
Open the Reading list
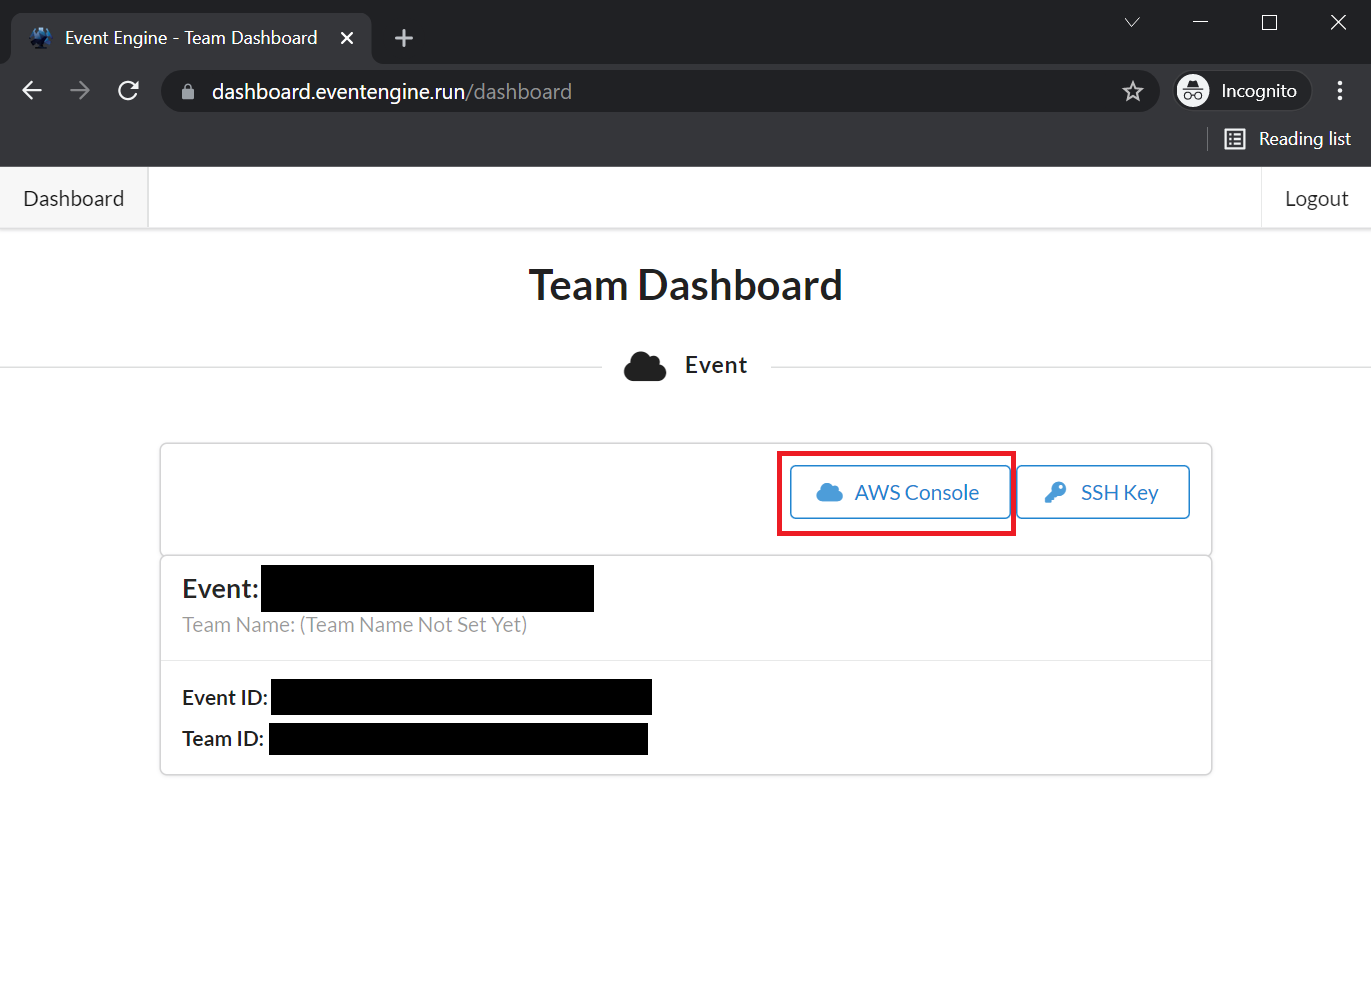click(x=1287, y=139)
